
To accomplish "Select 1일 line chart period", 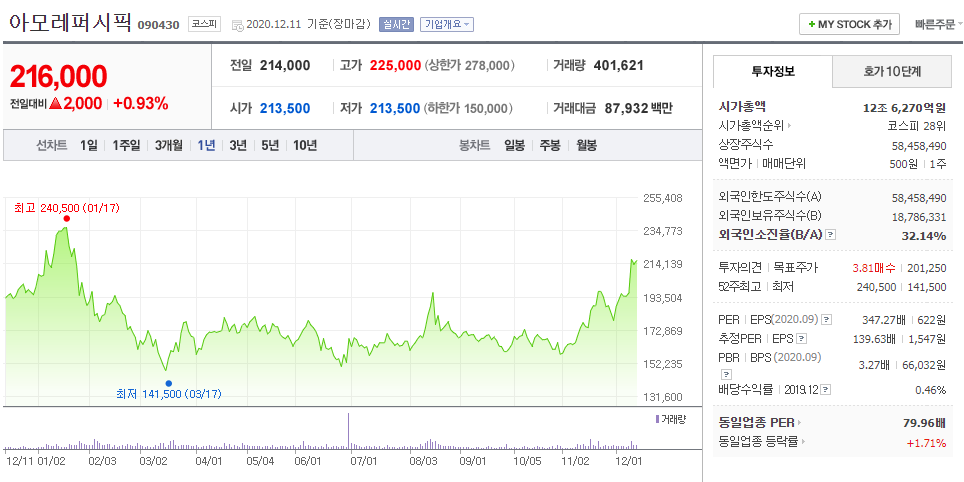I will (89, 146).
